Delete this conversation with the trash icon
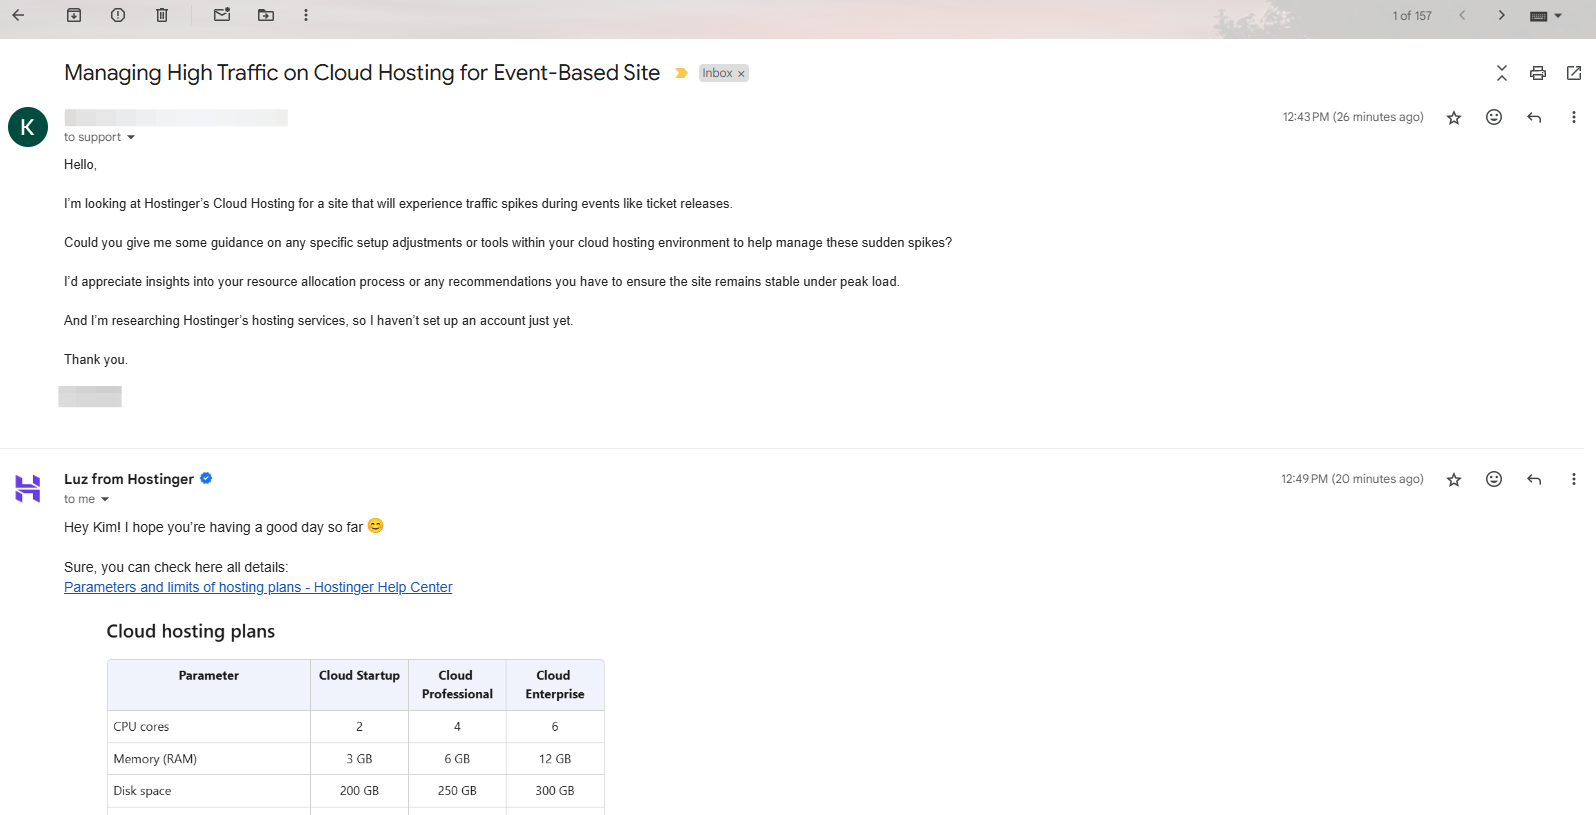The width and height of the screenshot is (1596, 815). coord(162,15)
